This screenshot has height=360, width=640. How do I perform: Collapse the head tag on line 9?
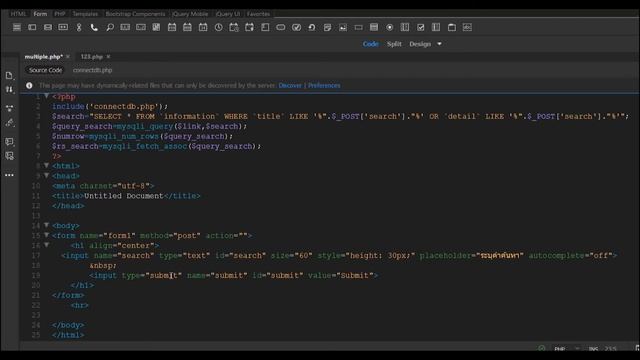(x=47, y=176)
